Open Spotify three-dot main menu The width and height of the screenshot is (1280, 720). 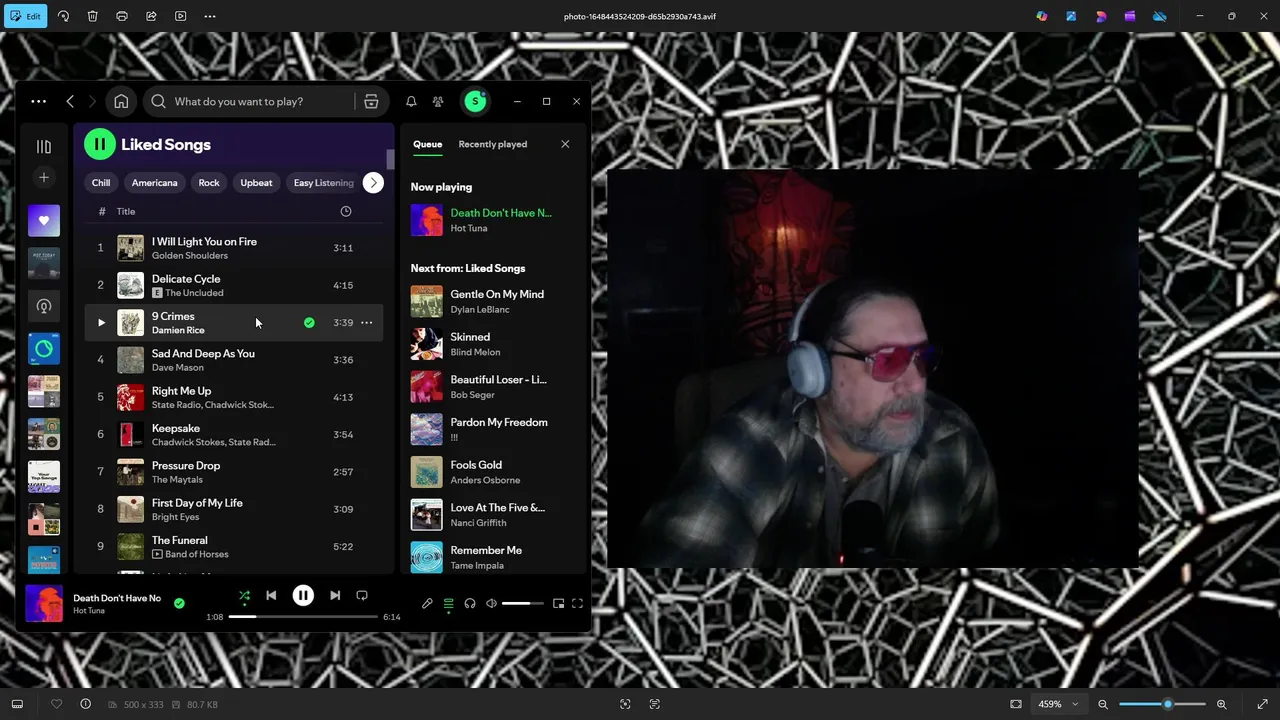[x=38, y=101]
